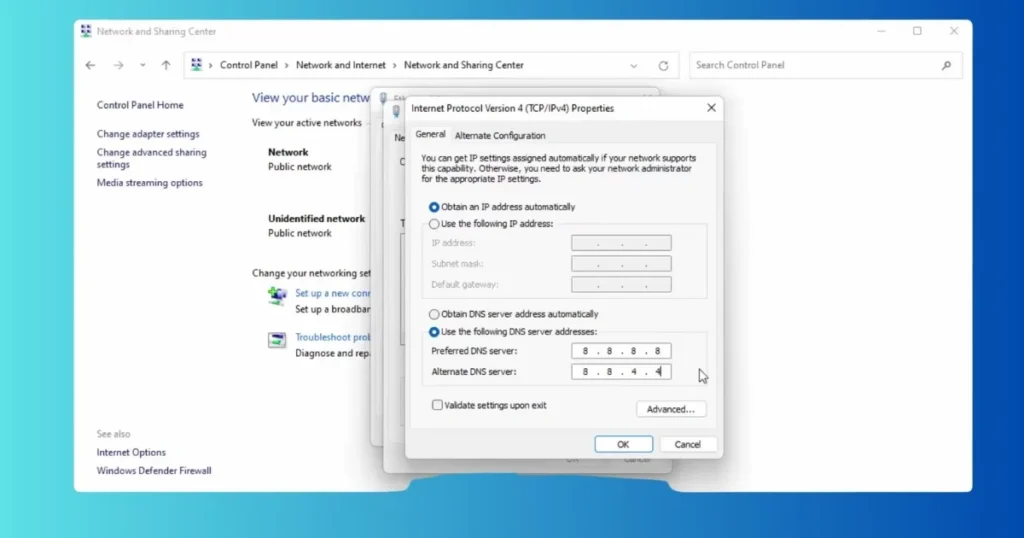
Task: Click the IP address input field
Action: tap(621, 243)
